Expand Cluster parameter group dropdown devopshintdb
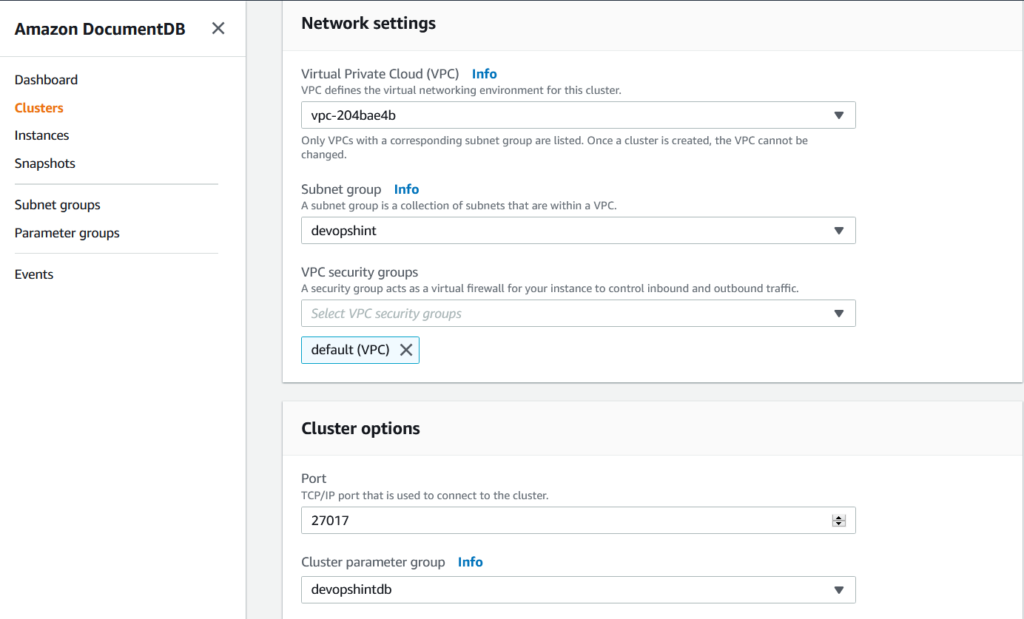1024x619 pixels. point(578,590)
